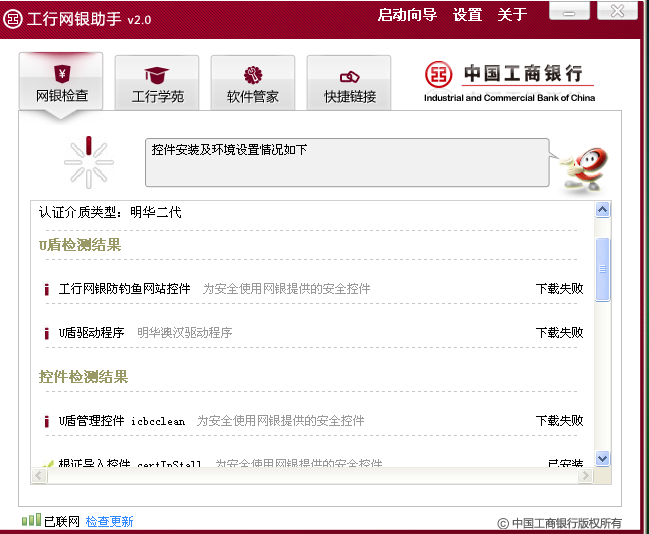Click the 控件检测结果 heading
The image size is (649, 534).
tap(83, 377)
